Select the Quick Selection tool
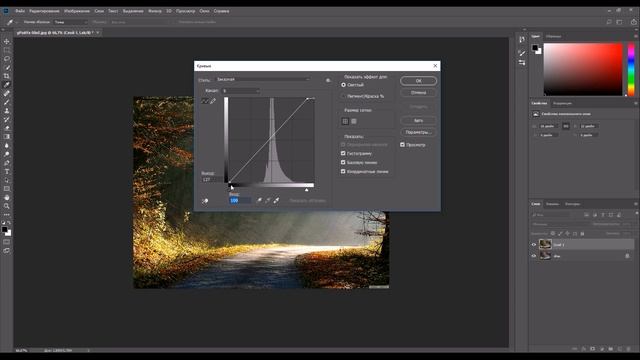Image resolution: width=640 pixels, height=360 pixels. pos(7,67)
